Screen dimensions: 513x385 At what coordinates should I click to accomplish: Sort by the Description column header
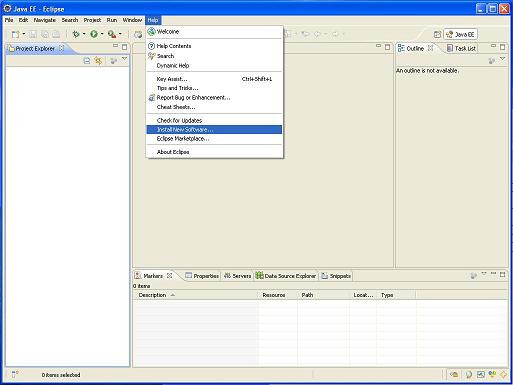point(196,295)
